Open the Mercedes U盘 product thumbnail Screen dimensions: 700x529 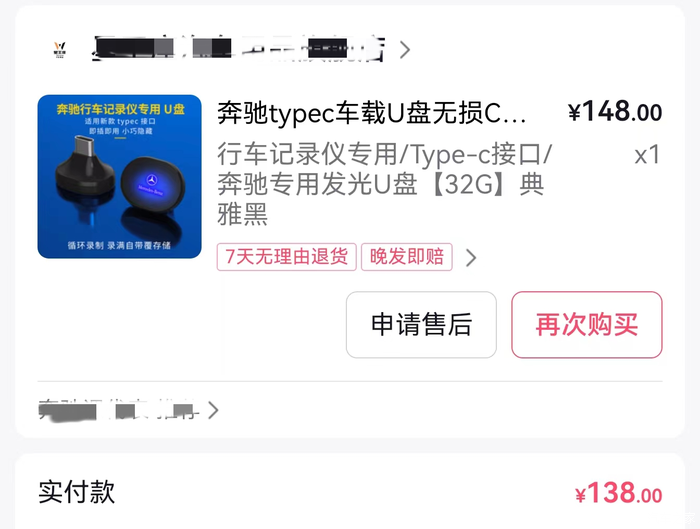point(120,176)
